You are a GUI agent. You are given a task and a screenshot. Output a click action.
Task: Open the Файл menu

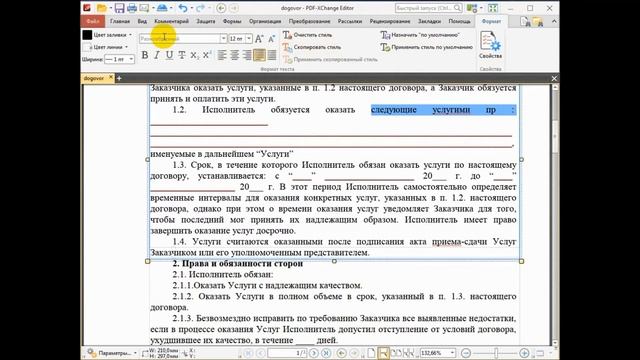tap(93, 21)
